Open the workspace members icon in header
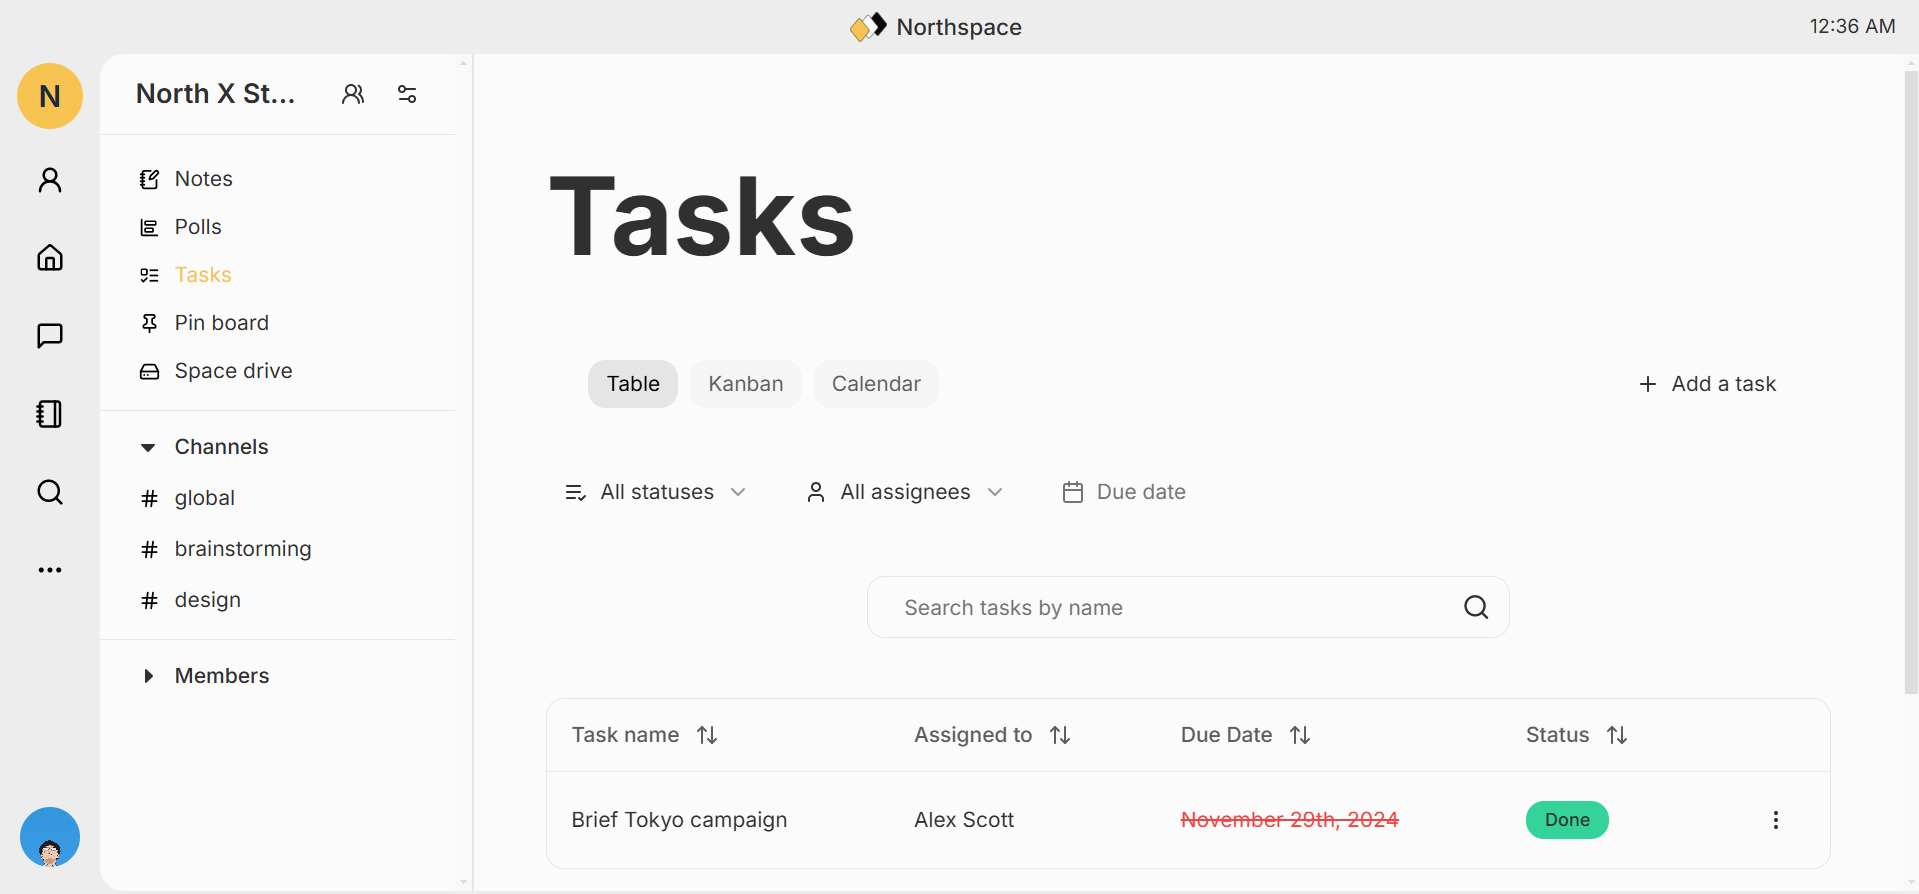 tap(353, 94)
